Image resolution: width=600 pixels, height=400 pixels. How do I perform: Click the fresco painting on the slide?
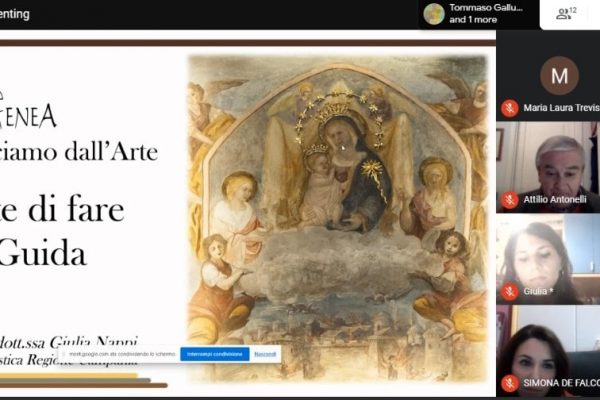point(338,219)
